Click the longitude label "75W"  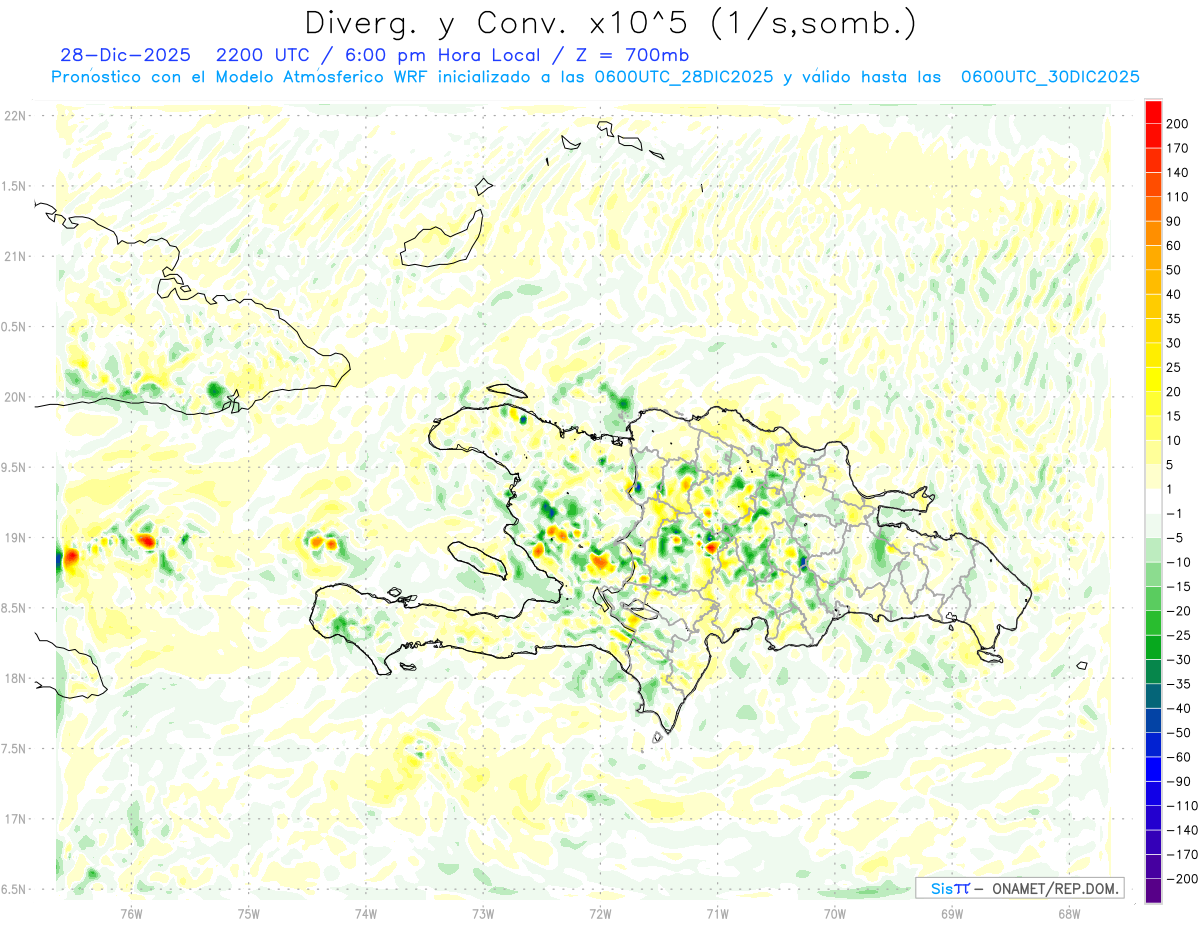coord(249,914)
